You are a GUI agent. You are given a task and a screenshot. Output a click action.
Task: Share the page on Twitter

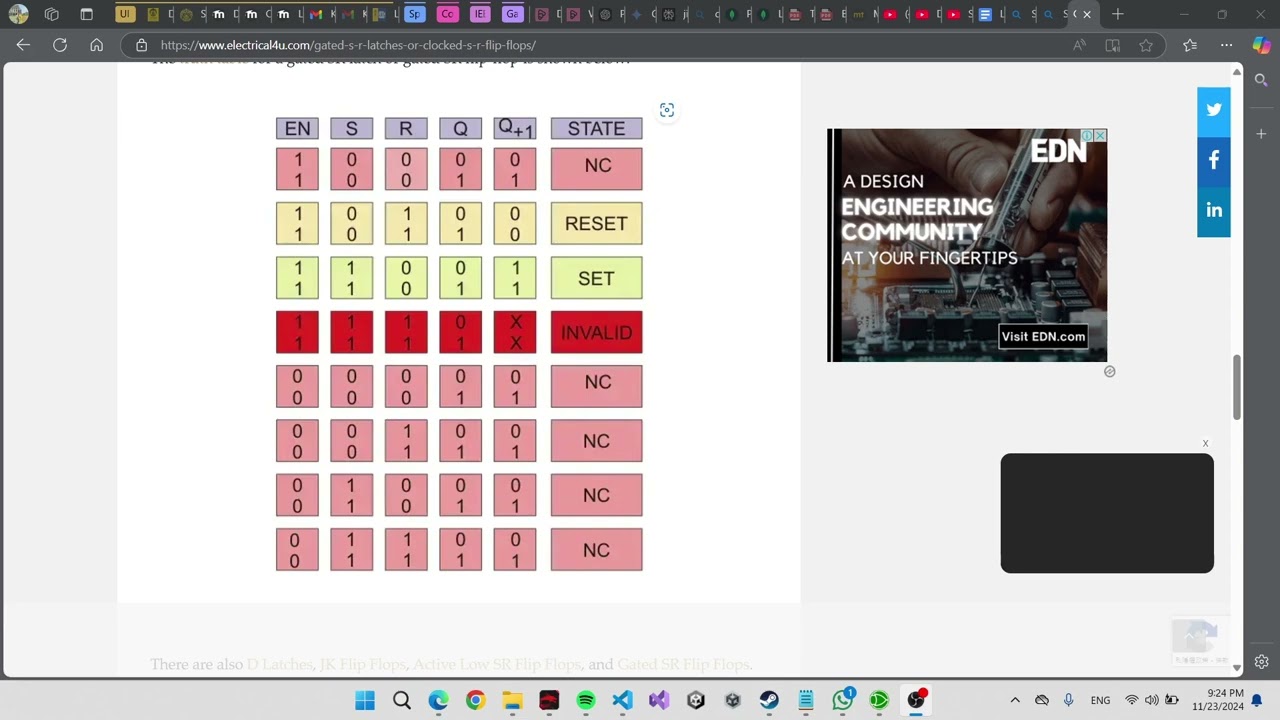click(1214, 110)
